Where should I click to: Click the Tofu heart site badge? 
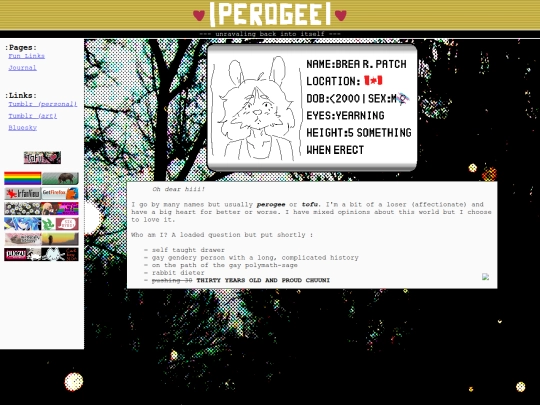coord(42,157)
